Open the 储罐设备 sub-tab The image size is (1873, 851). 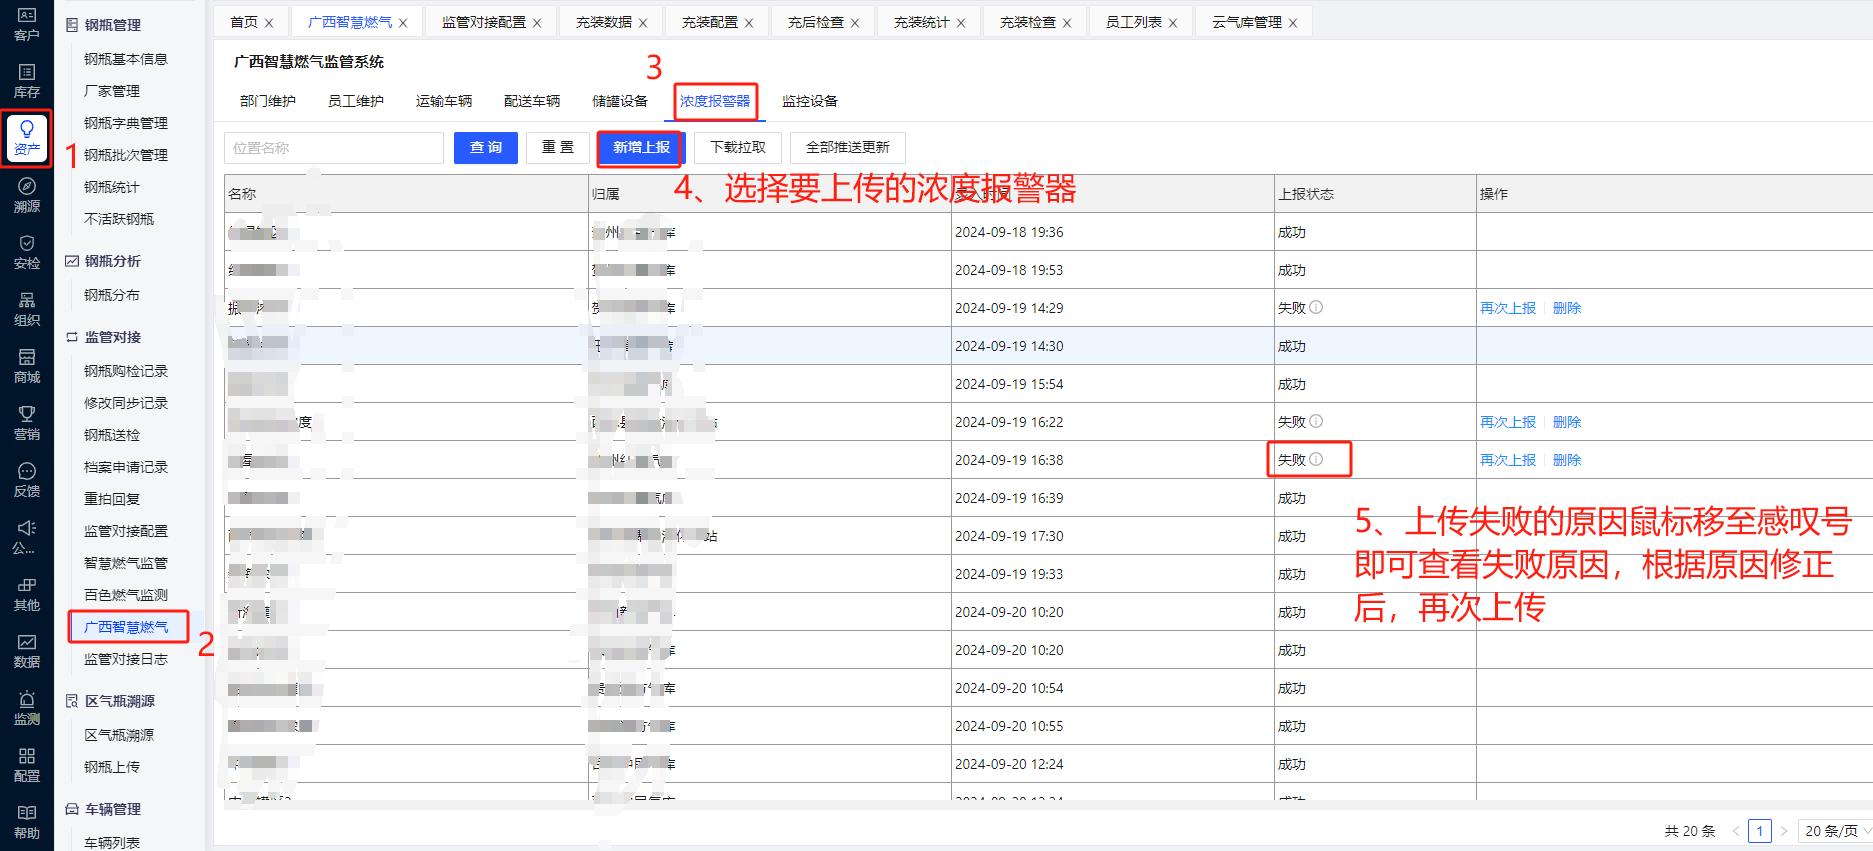pos(620,101)
